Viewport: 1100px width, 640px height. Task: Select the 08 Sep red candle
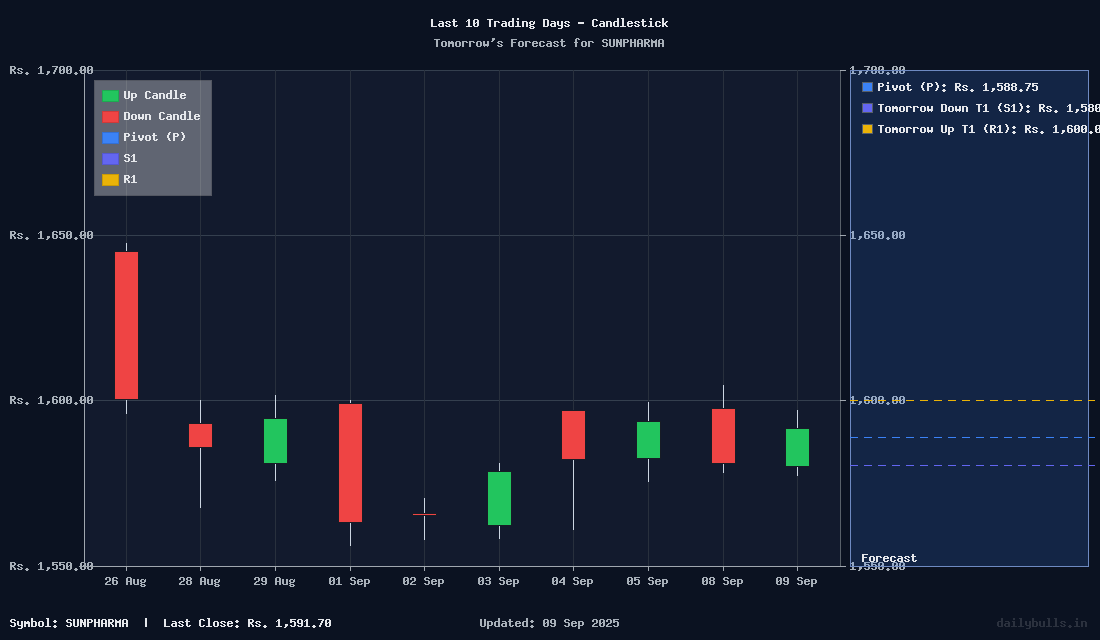click(x=723, y=436)
